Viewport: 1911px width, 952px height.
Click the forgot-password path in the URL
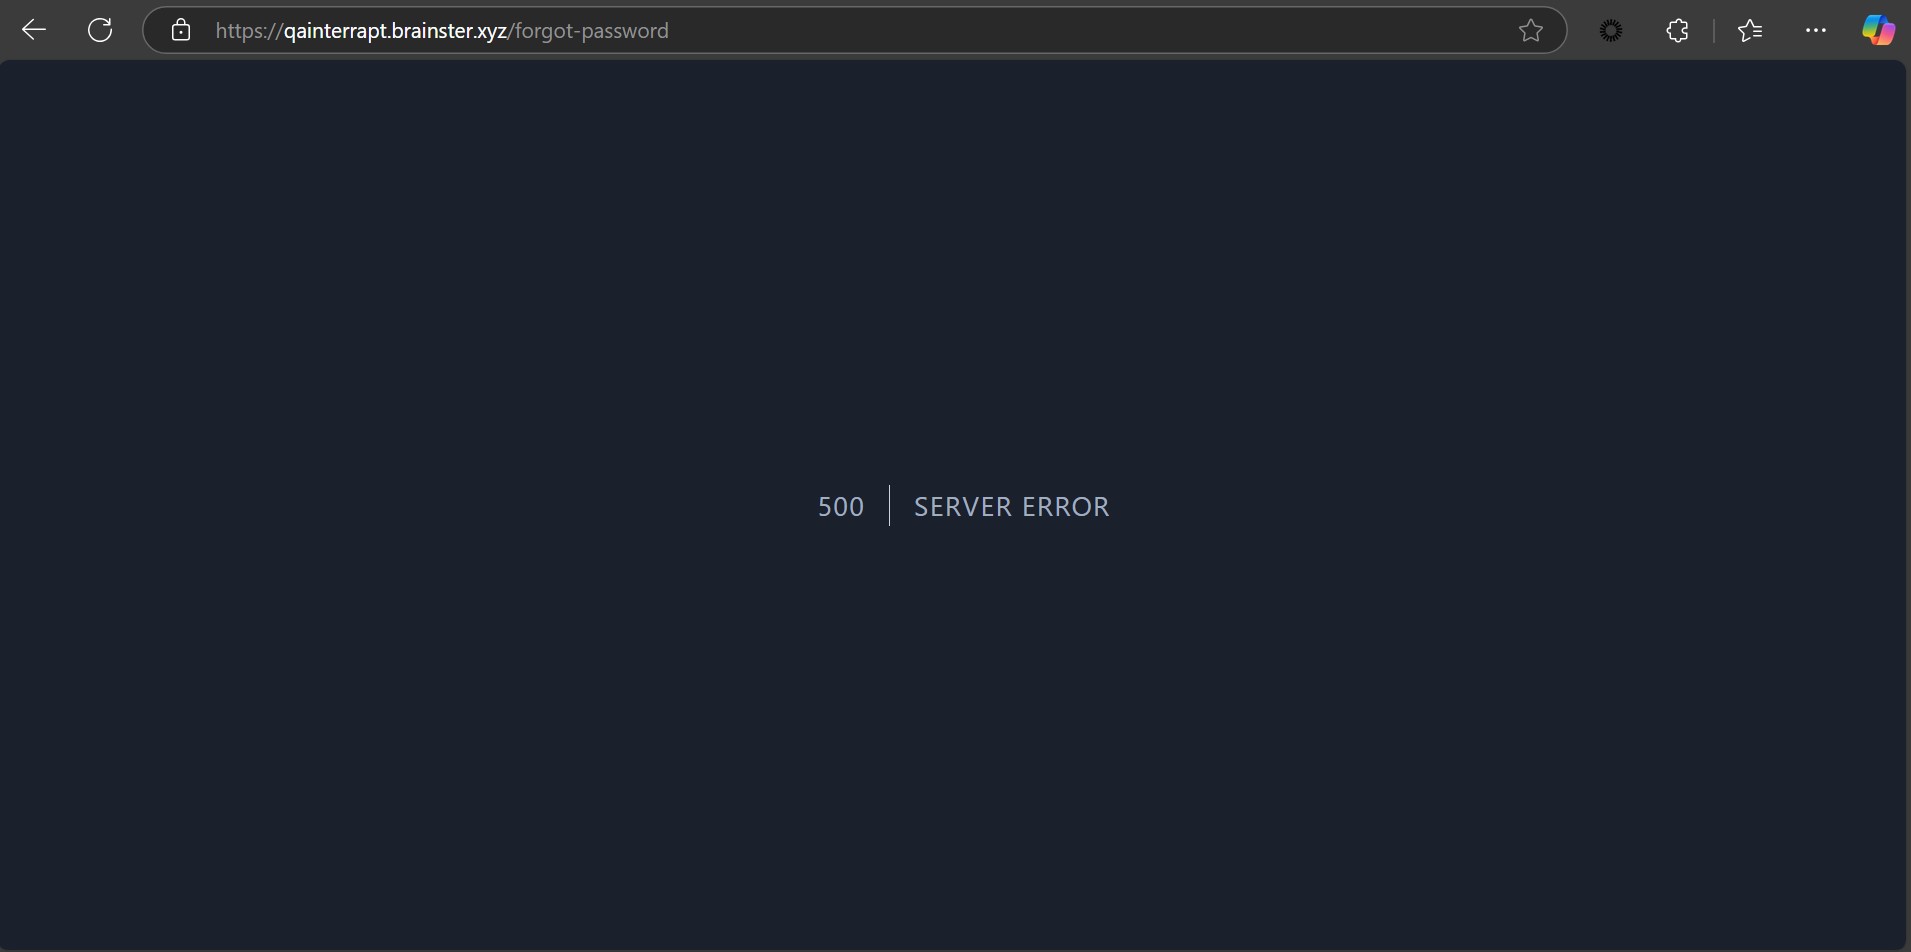tap(591, 31)
